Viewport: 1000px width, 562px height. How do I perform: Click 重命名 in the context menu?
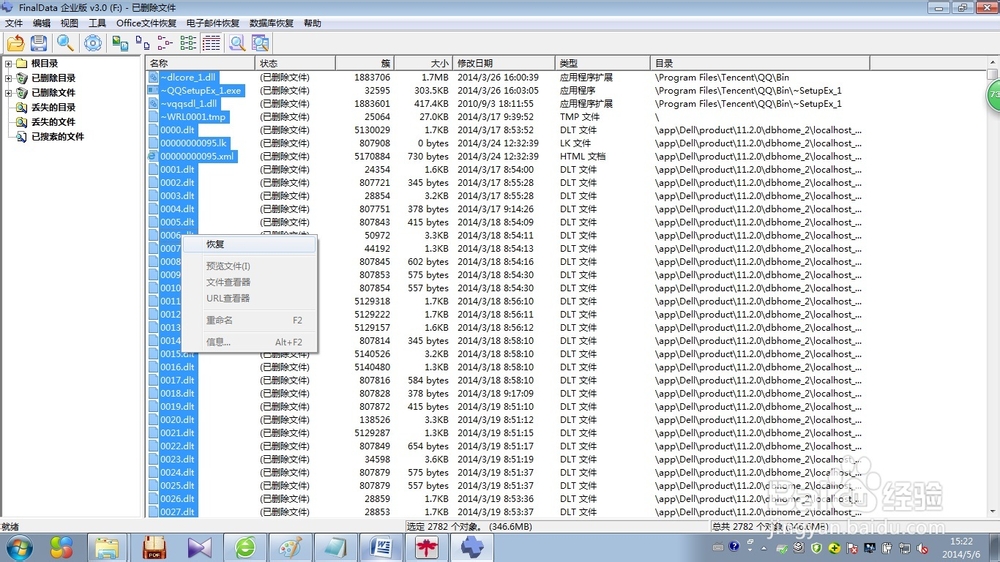click(249, 320)
